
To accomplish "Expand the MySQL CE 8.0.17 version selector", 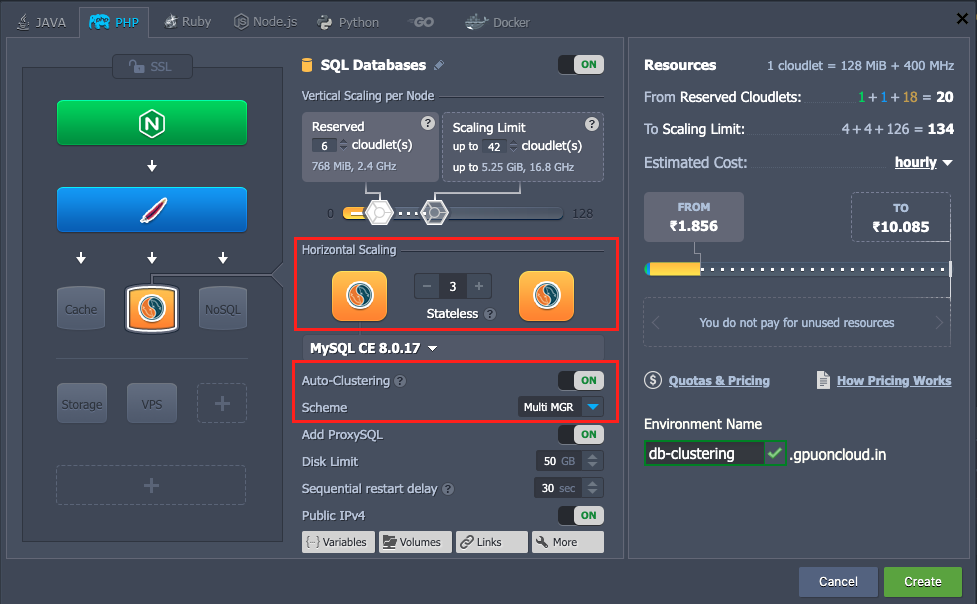I will click(374, 348).
